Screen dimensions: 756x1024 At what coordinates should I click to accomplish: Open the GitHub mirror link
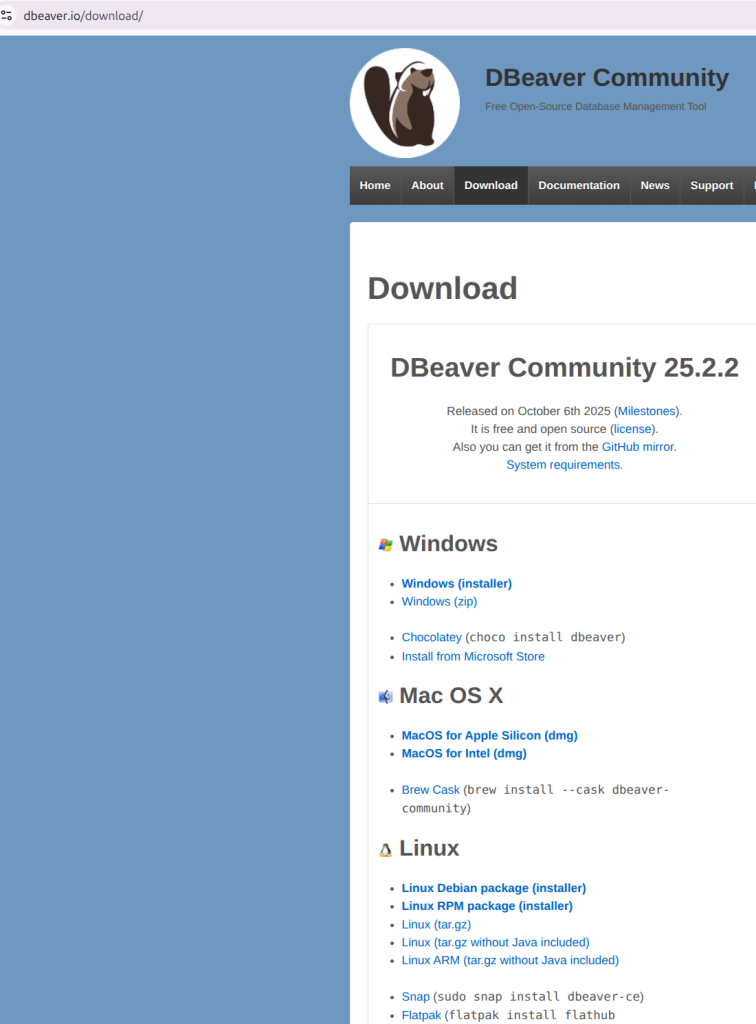(x=637, y=447)
